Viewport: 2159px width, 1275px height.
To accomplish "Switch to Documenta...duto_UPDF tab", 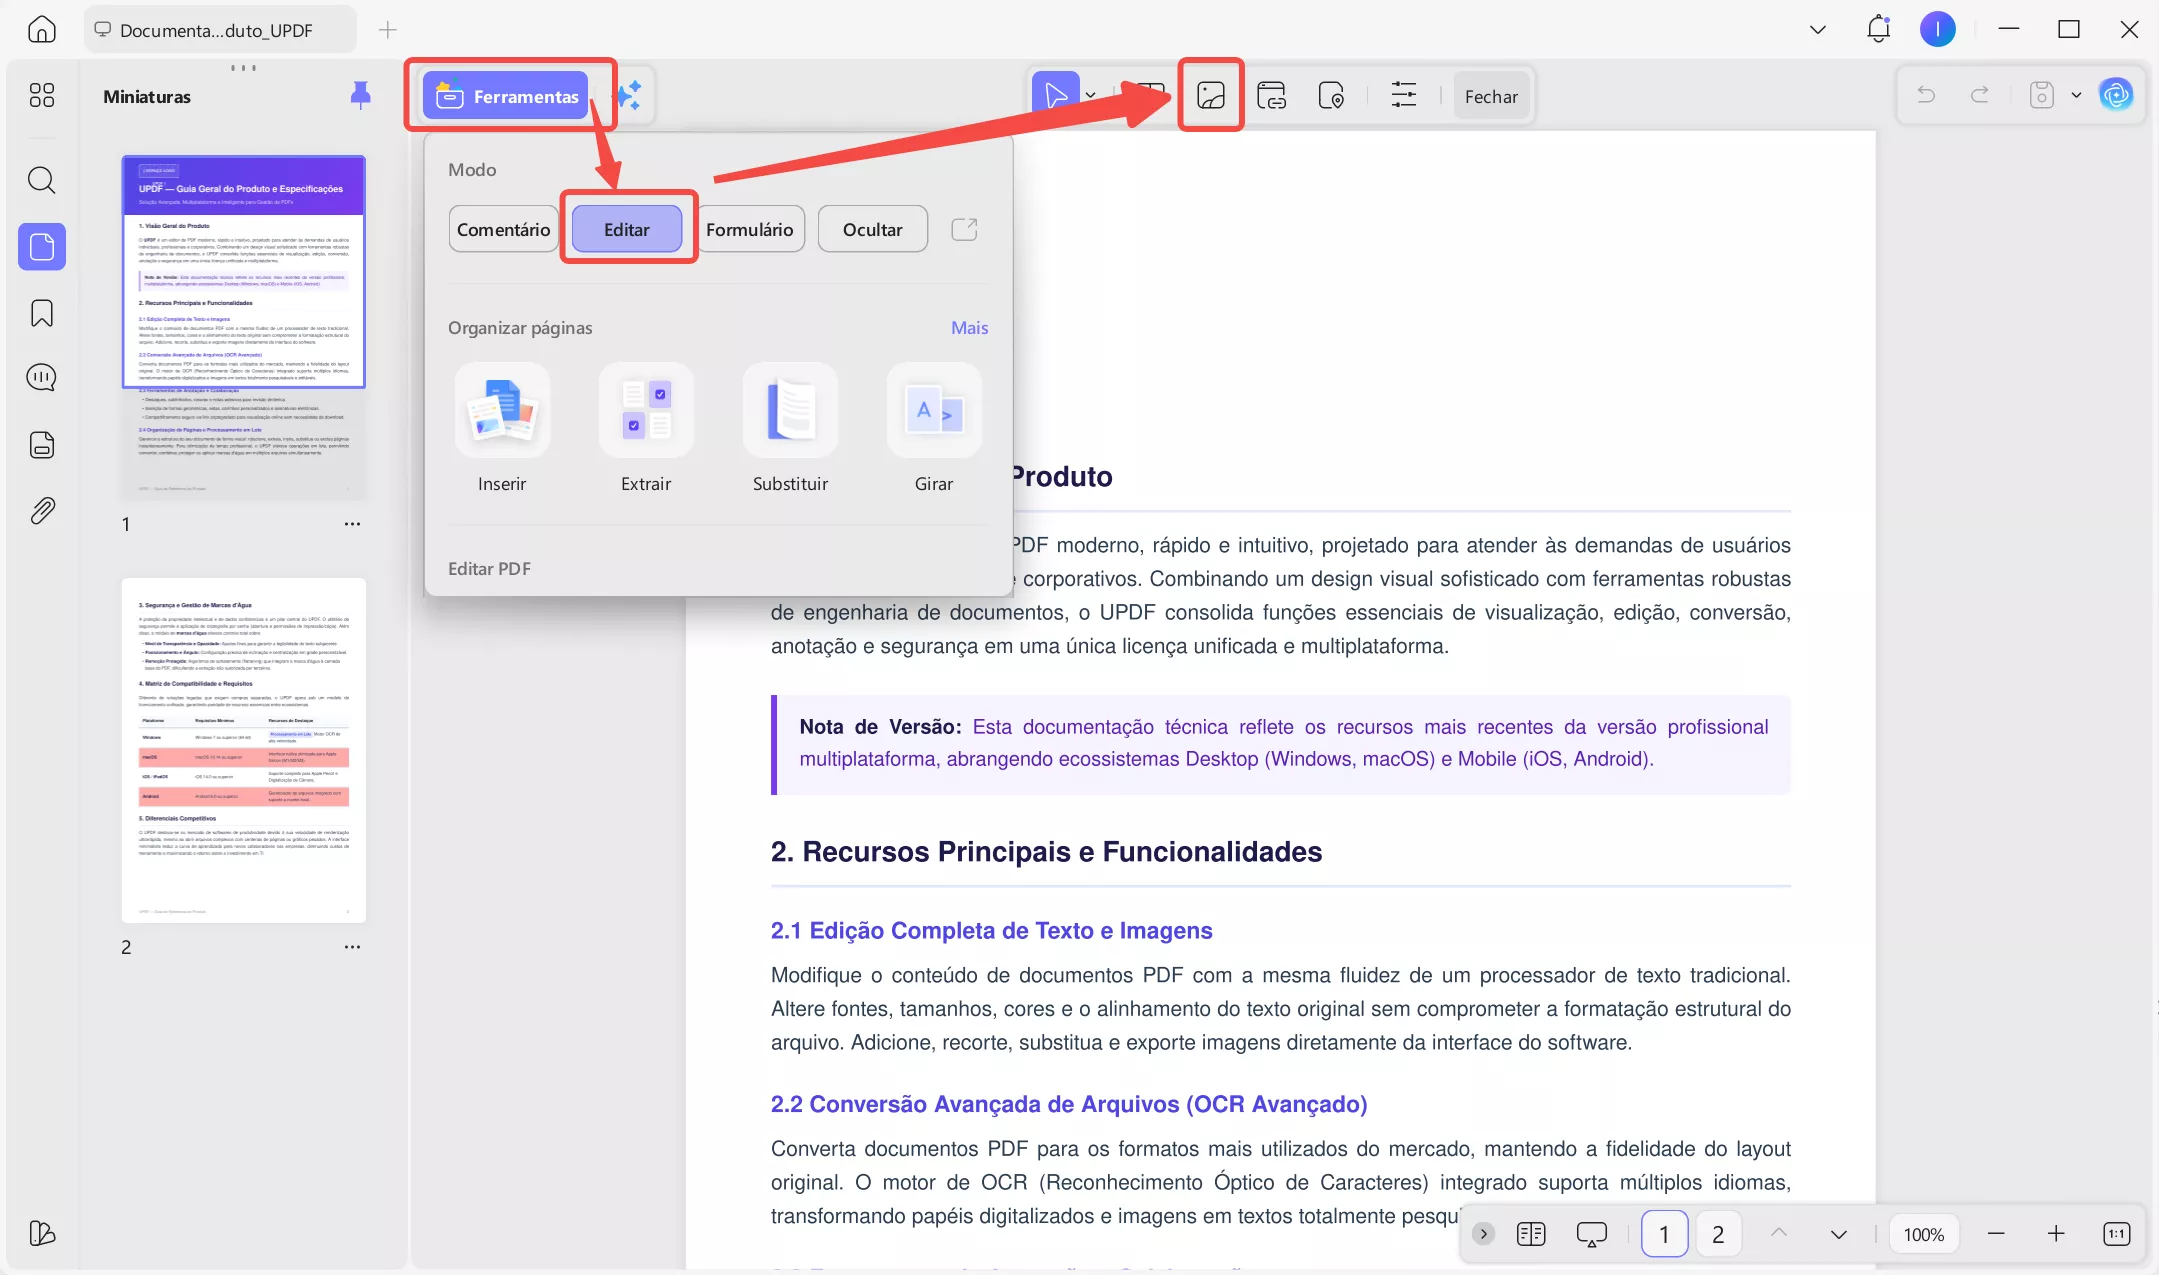I will 219,30.
